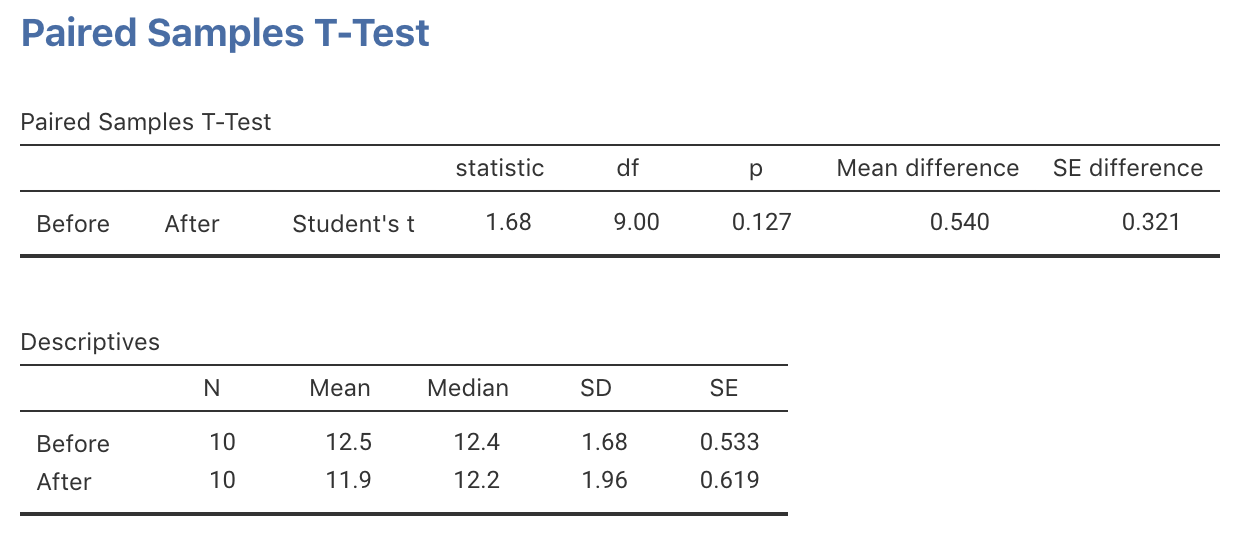
Task: Select the mean difference value 0.540
Action: (x=959, y=222)
